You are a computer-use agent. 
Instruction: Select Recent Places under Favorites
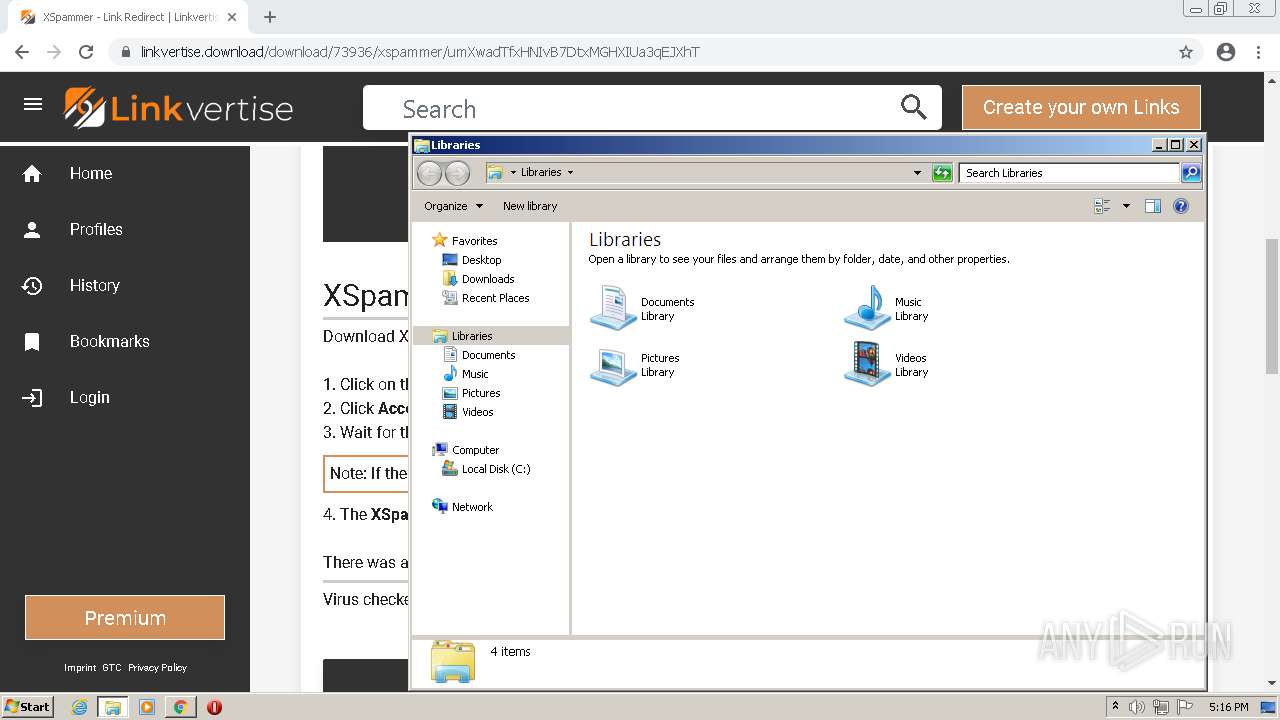coord(495,298)
